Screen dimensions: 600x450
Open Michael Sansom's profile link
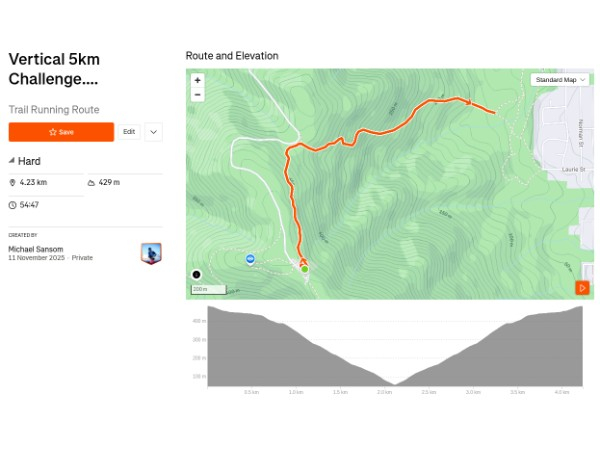tap(36, 249)
